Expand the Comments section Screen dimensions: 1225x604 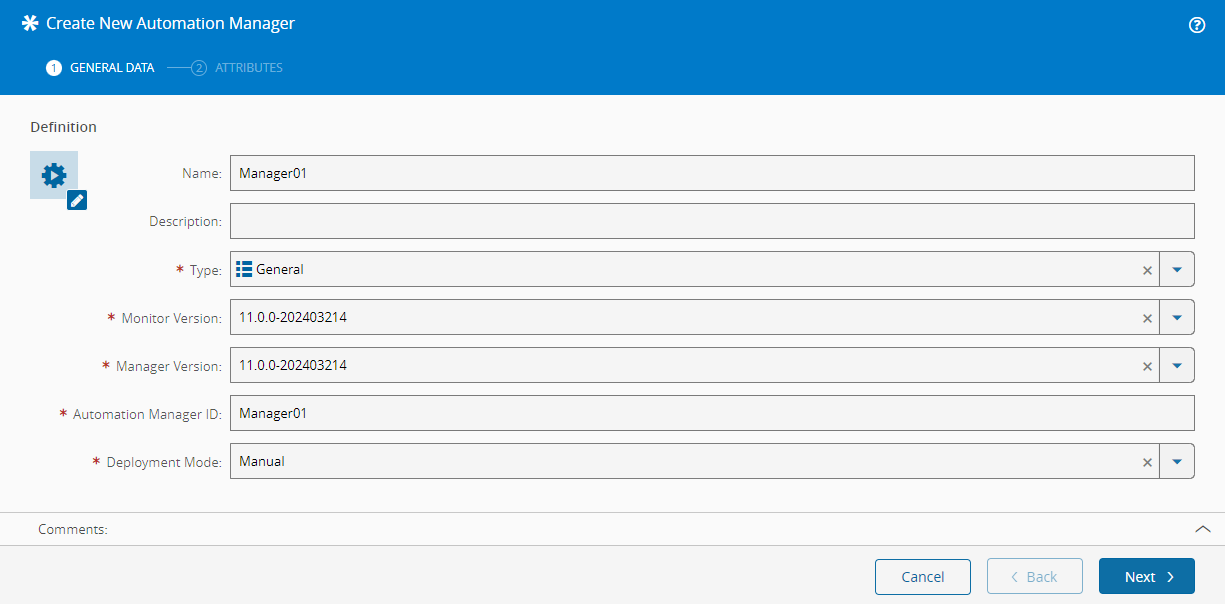(1203, 529)
